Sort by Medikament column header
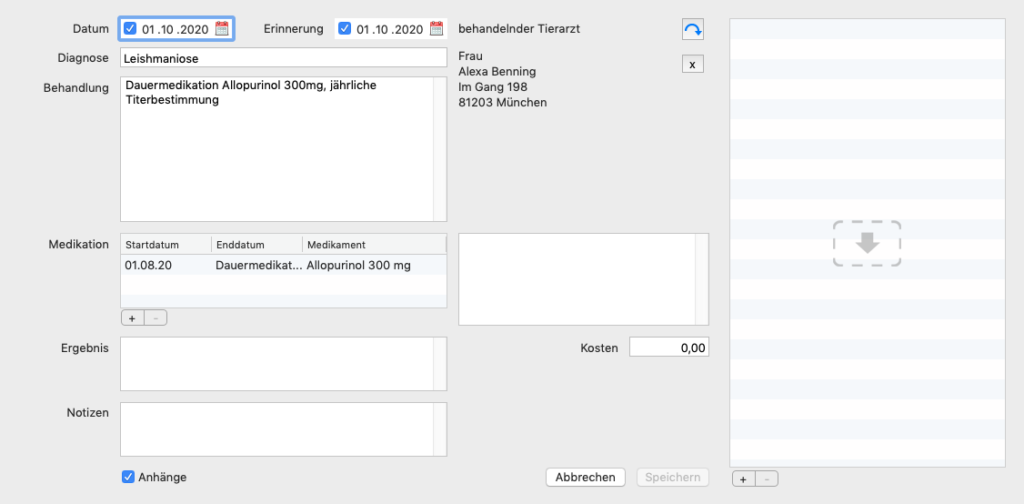Image resolution: width=1024 pixels, height=504 pixels. pyautogui.click(x=374, y=245)
